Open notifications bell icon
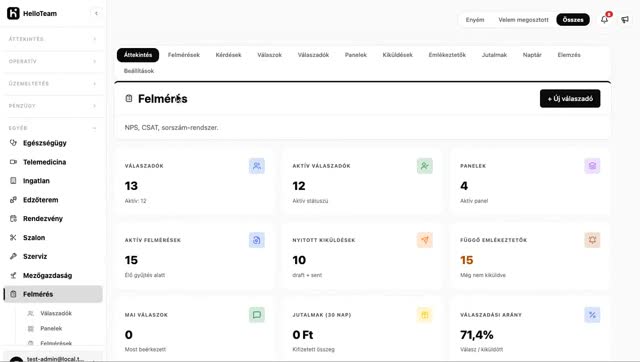640x362 pixels. 604,19
